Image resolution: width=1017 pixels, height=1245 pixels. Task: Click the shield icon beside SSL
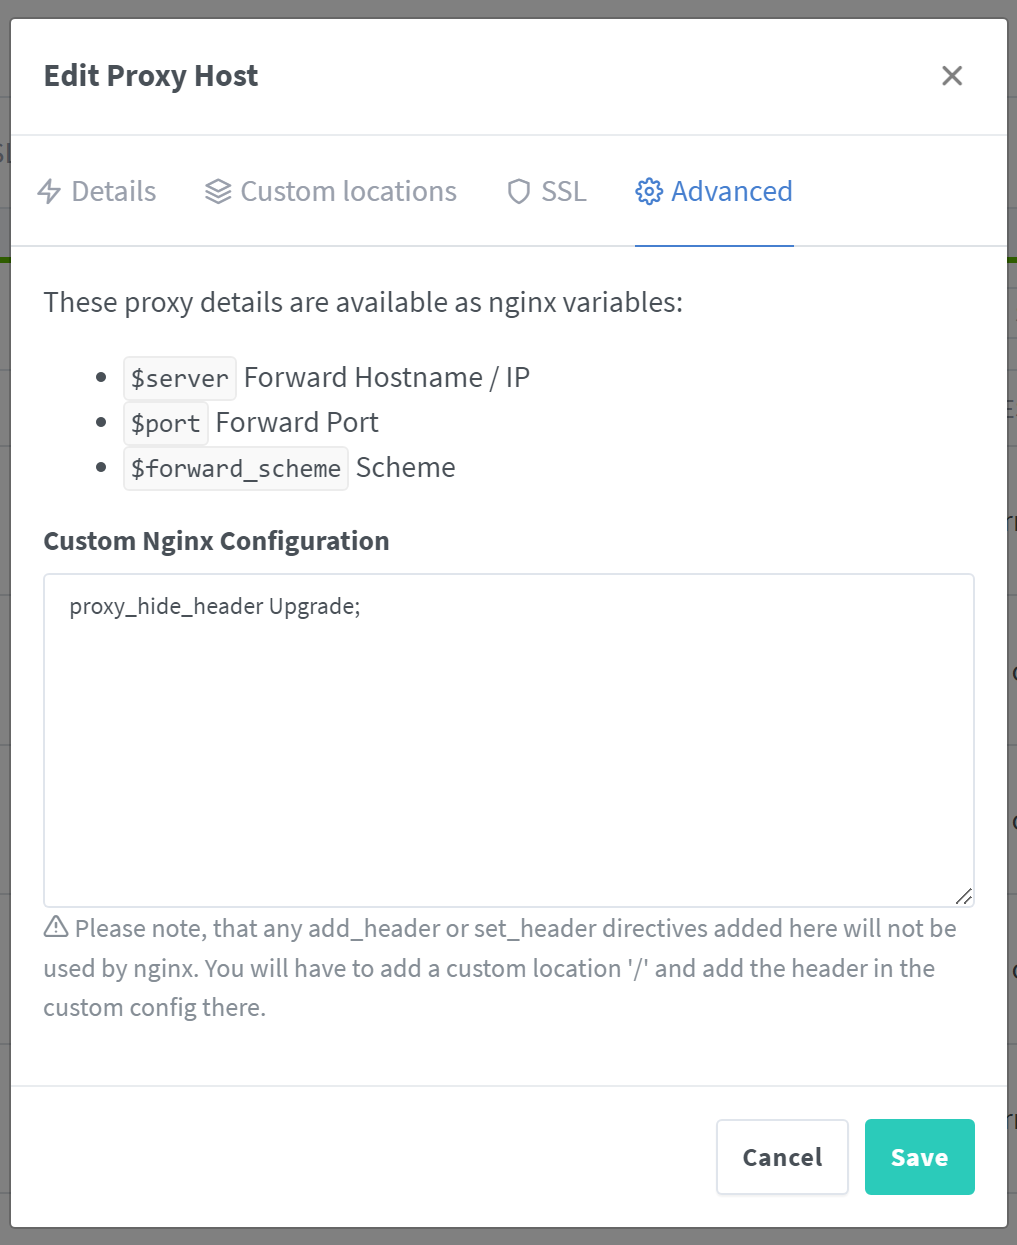pos(519,191)
